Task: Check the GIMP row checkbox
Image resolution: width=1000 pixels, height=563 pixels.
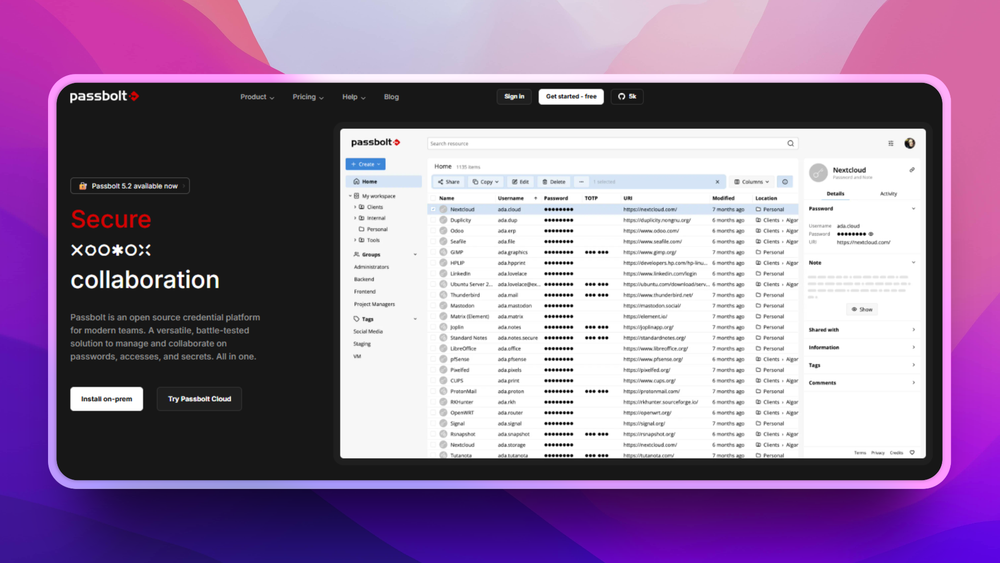Action: [433, 252]
